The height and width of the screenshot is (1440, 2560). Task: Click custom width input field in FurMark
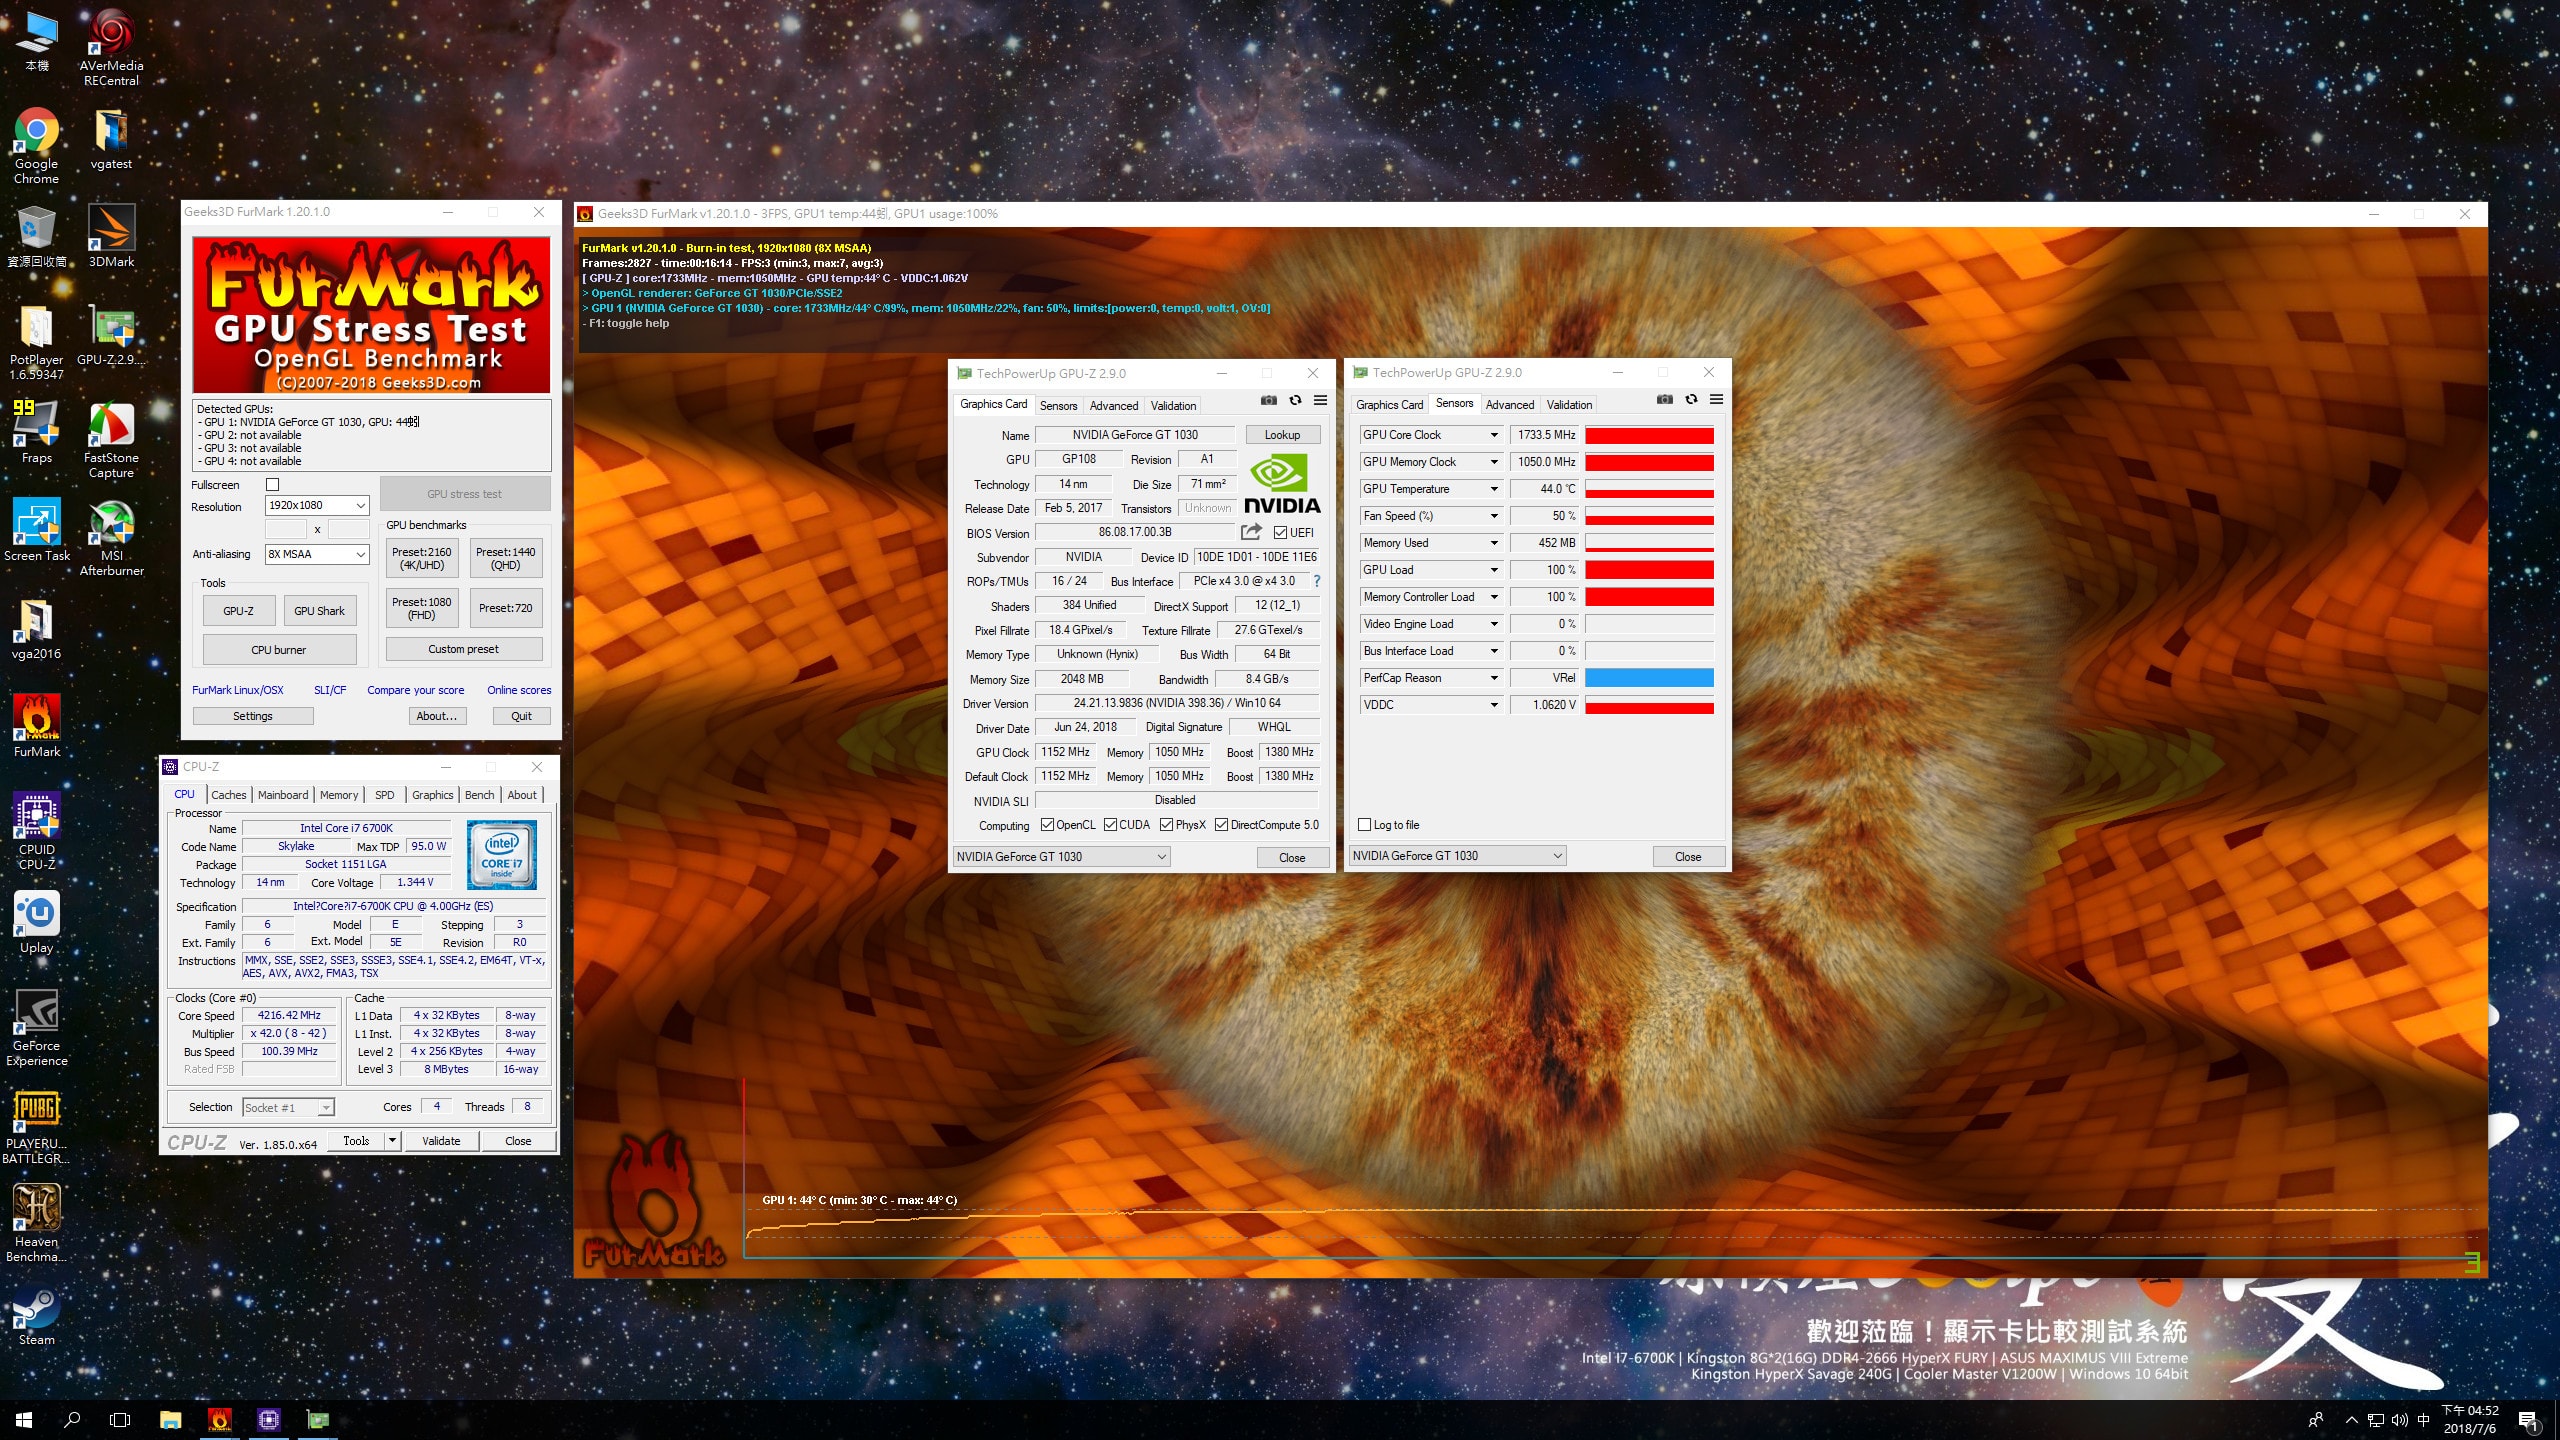286,529
